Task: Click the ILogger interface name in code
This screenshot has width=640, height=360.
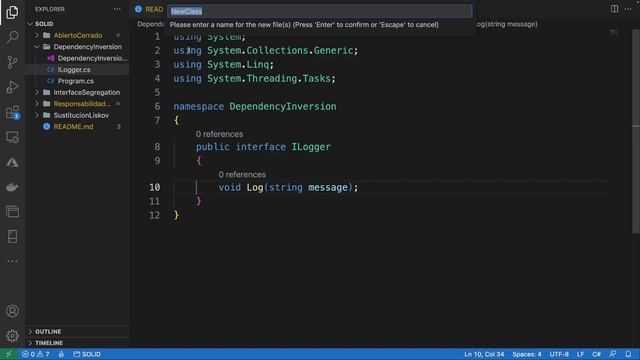Action: click(311, 147)
